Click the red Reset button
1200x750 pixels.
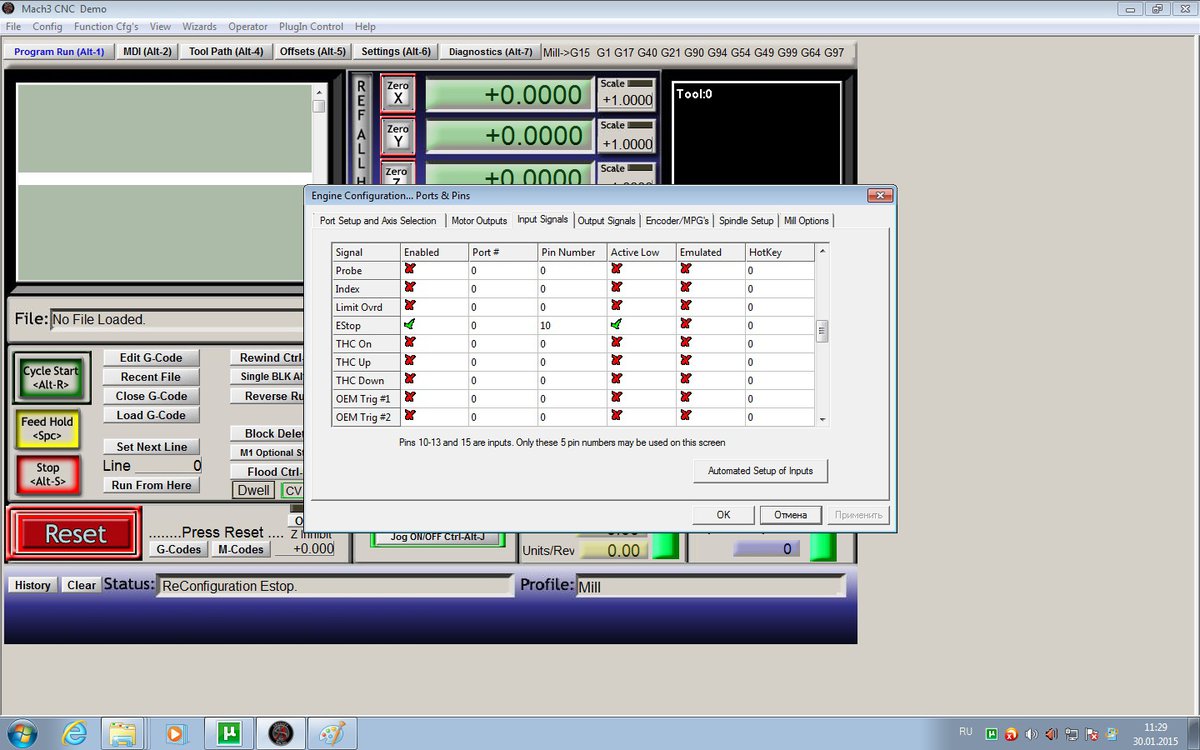coord(75,534)
